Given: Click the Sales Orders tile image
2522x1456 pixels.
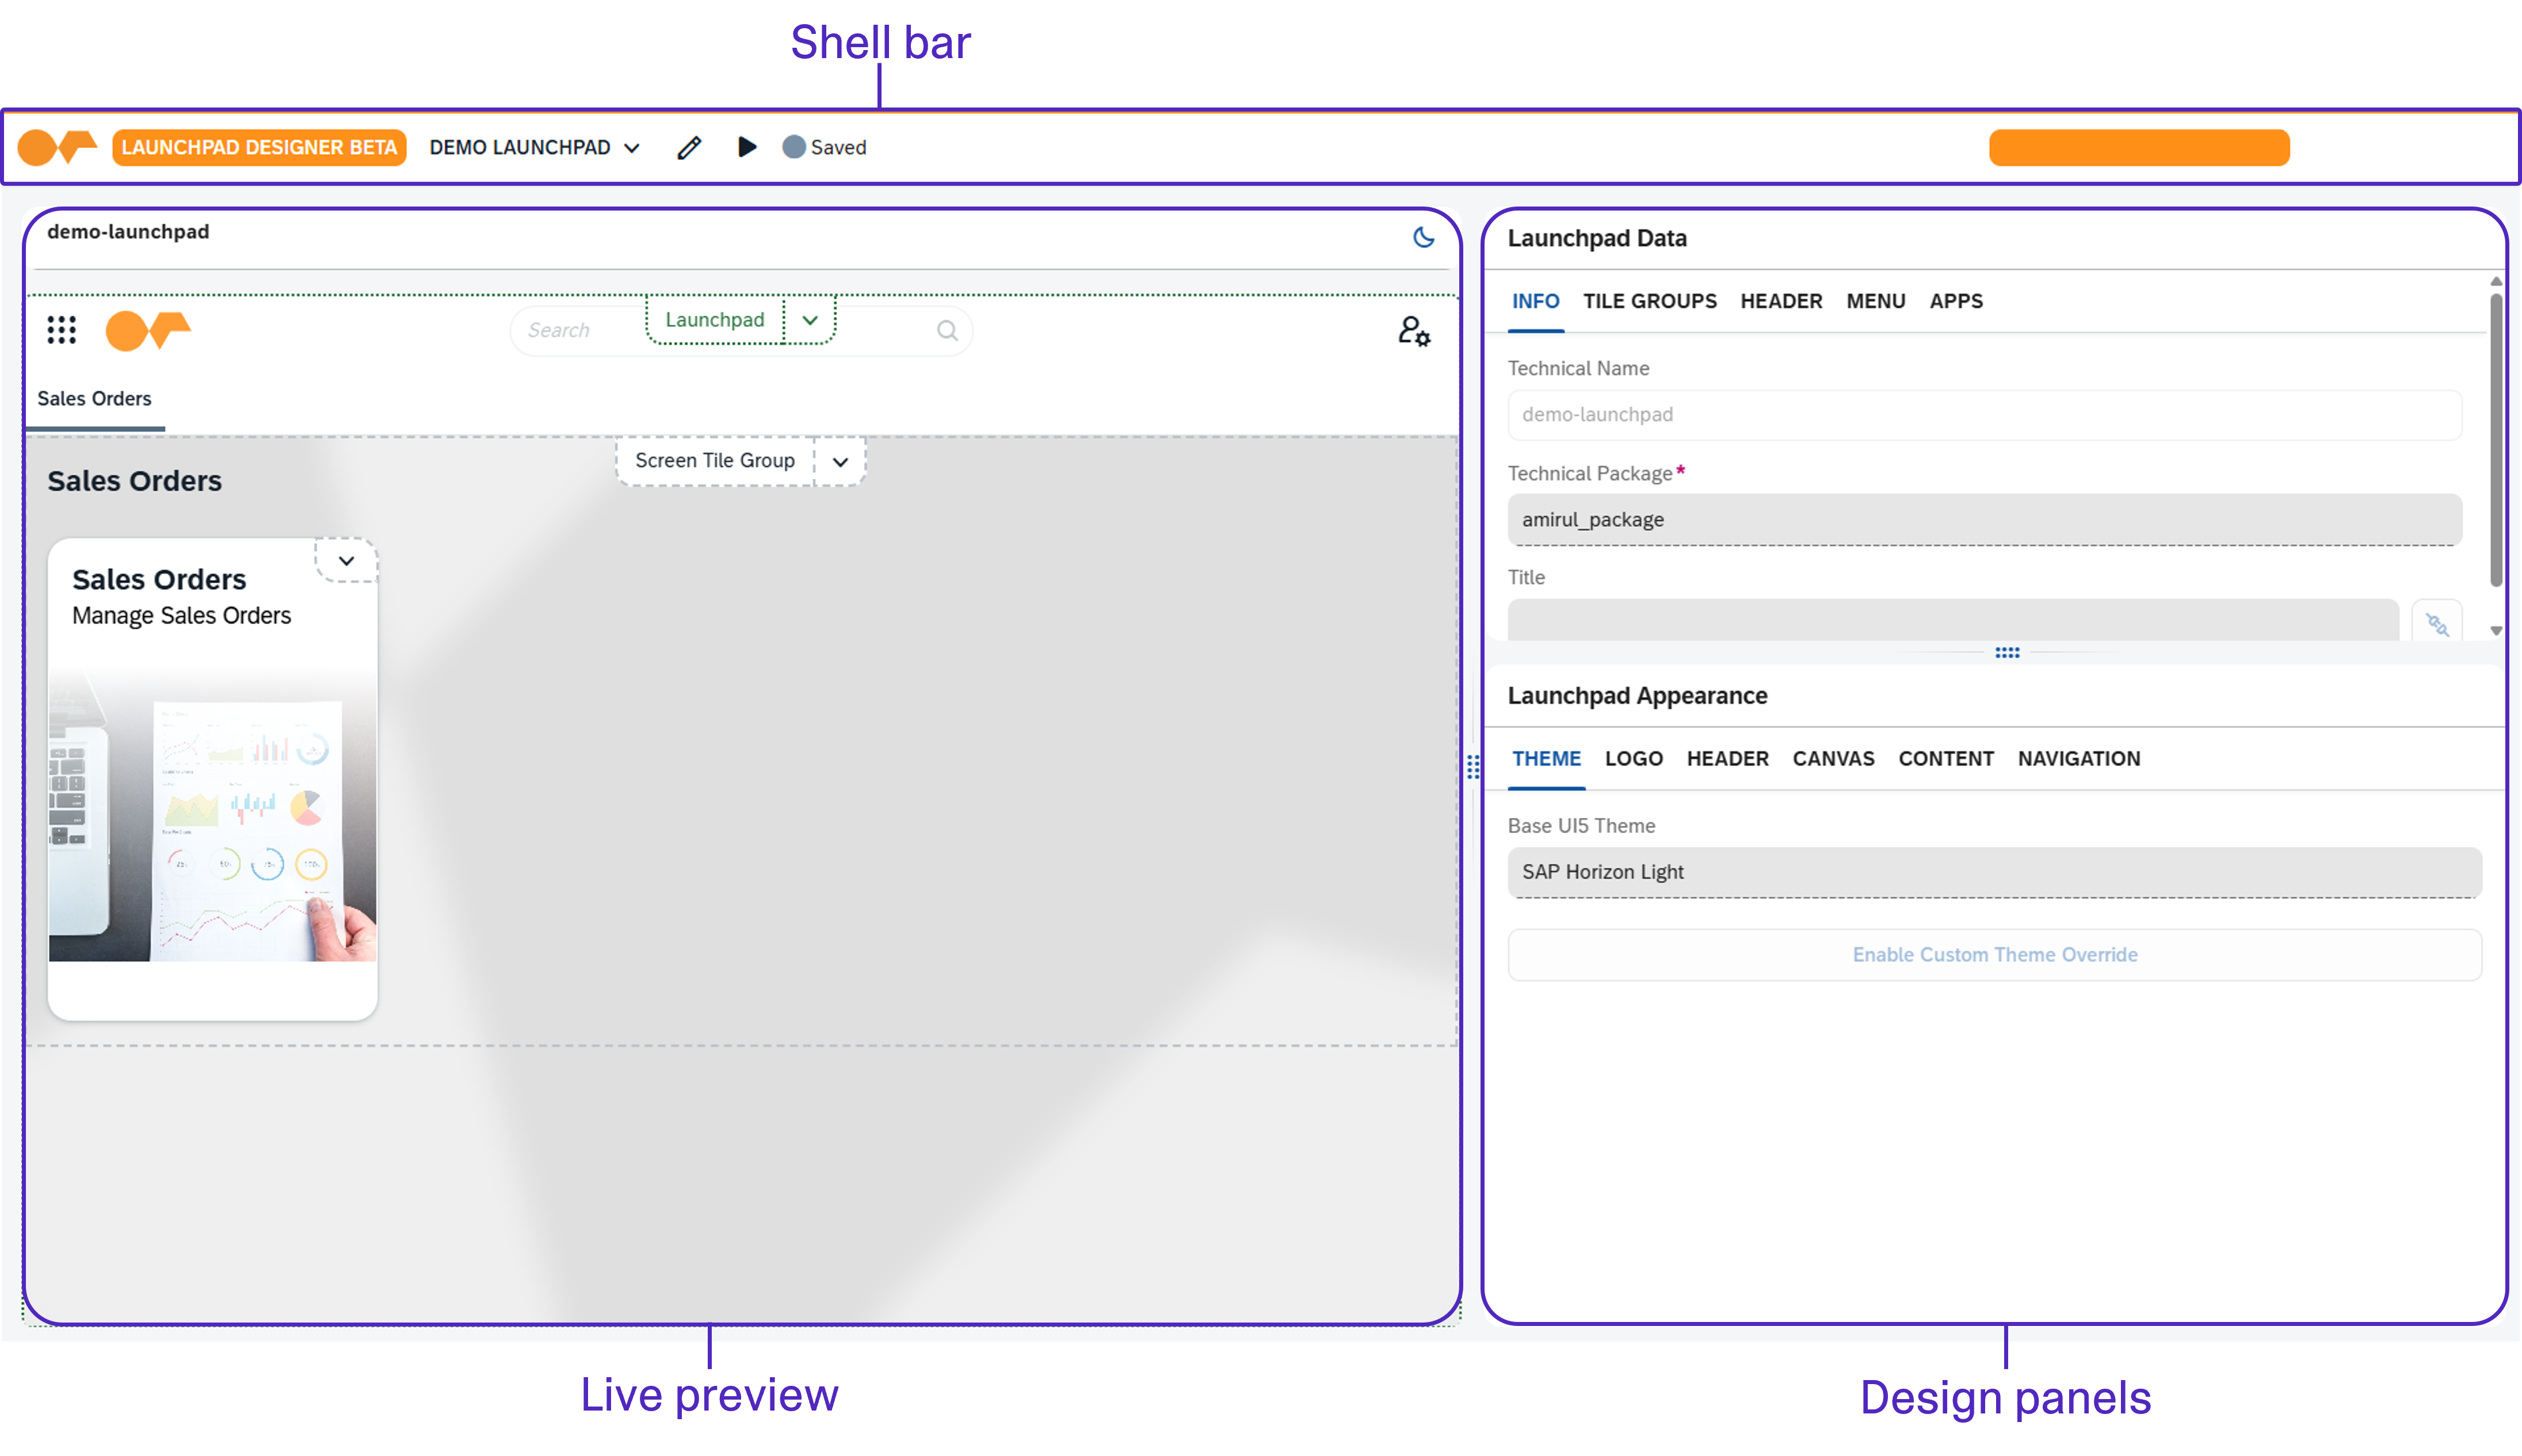Looking at the screenshot, I should pyautogui.click(x=213, y=815).
